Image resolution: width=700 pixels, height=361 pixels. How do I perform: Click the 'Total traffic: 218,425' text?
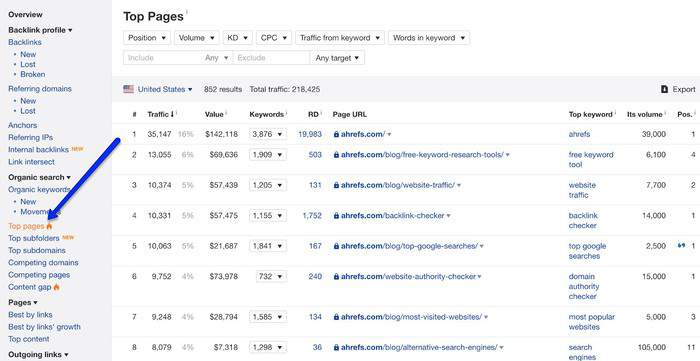click(x=285, y=89)
